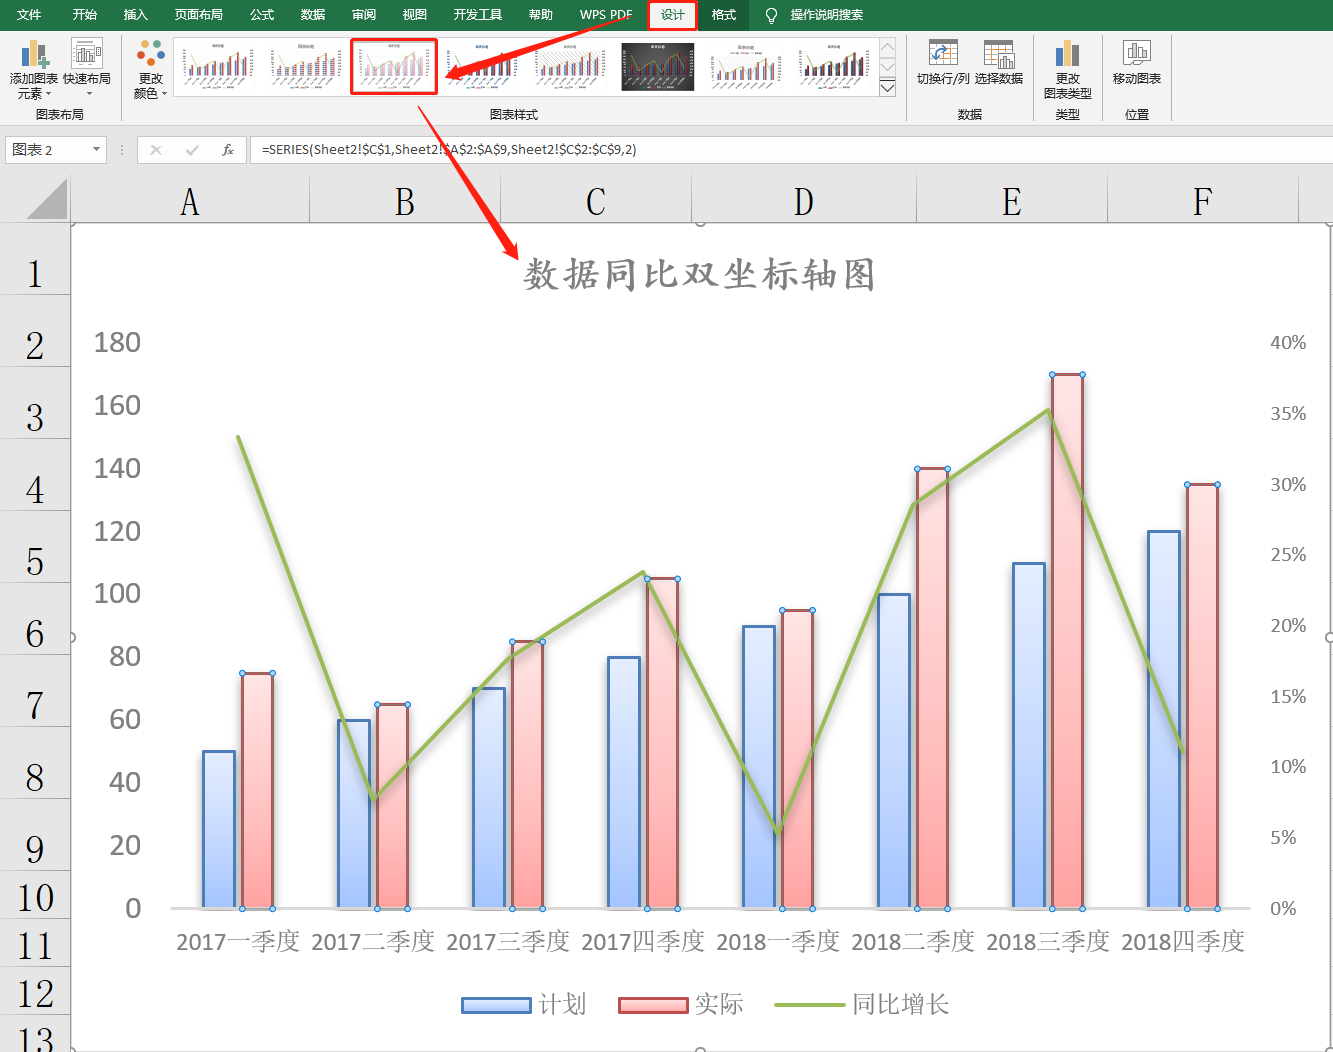This screenshot has width=1333, height=1052.
Task: Click the 计划 legend entry
Action: point(524,1004)
